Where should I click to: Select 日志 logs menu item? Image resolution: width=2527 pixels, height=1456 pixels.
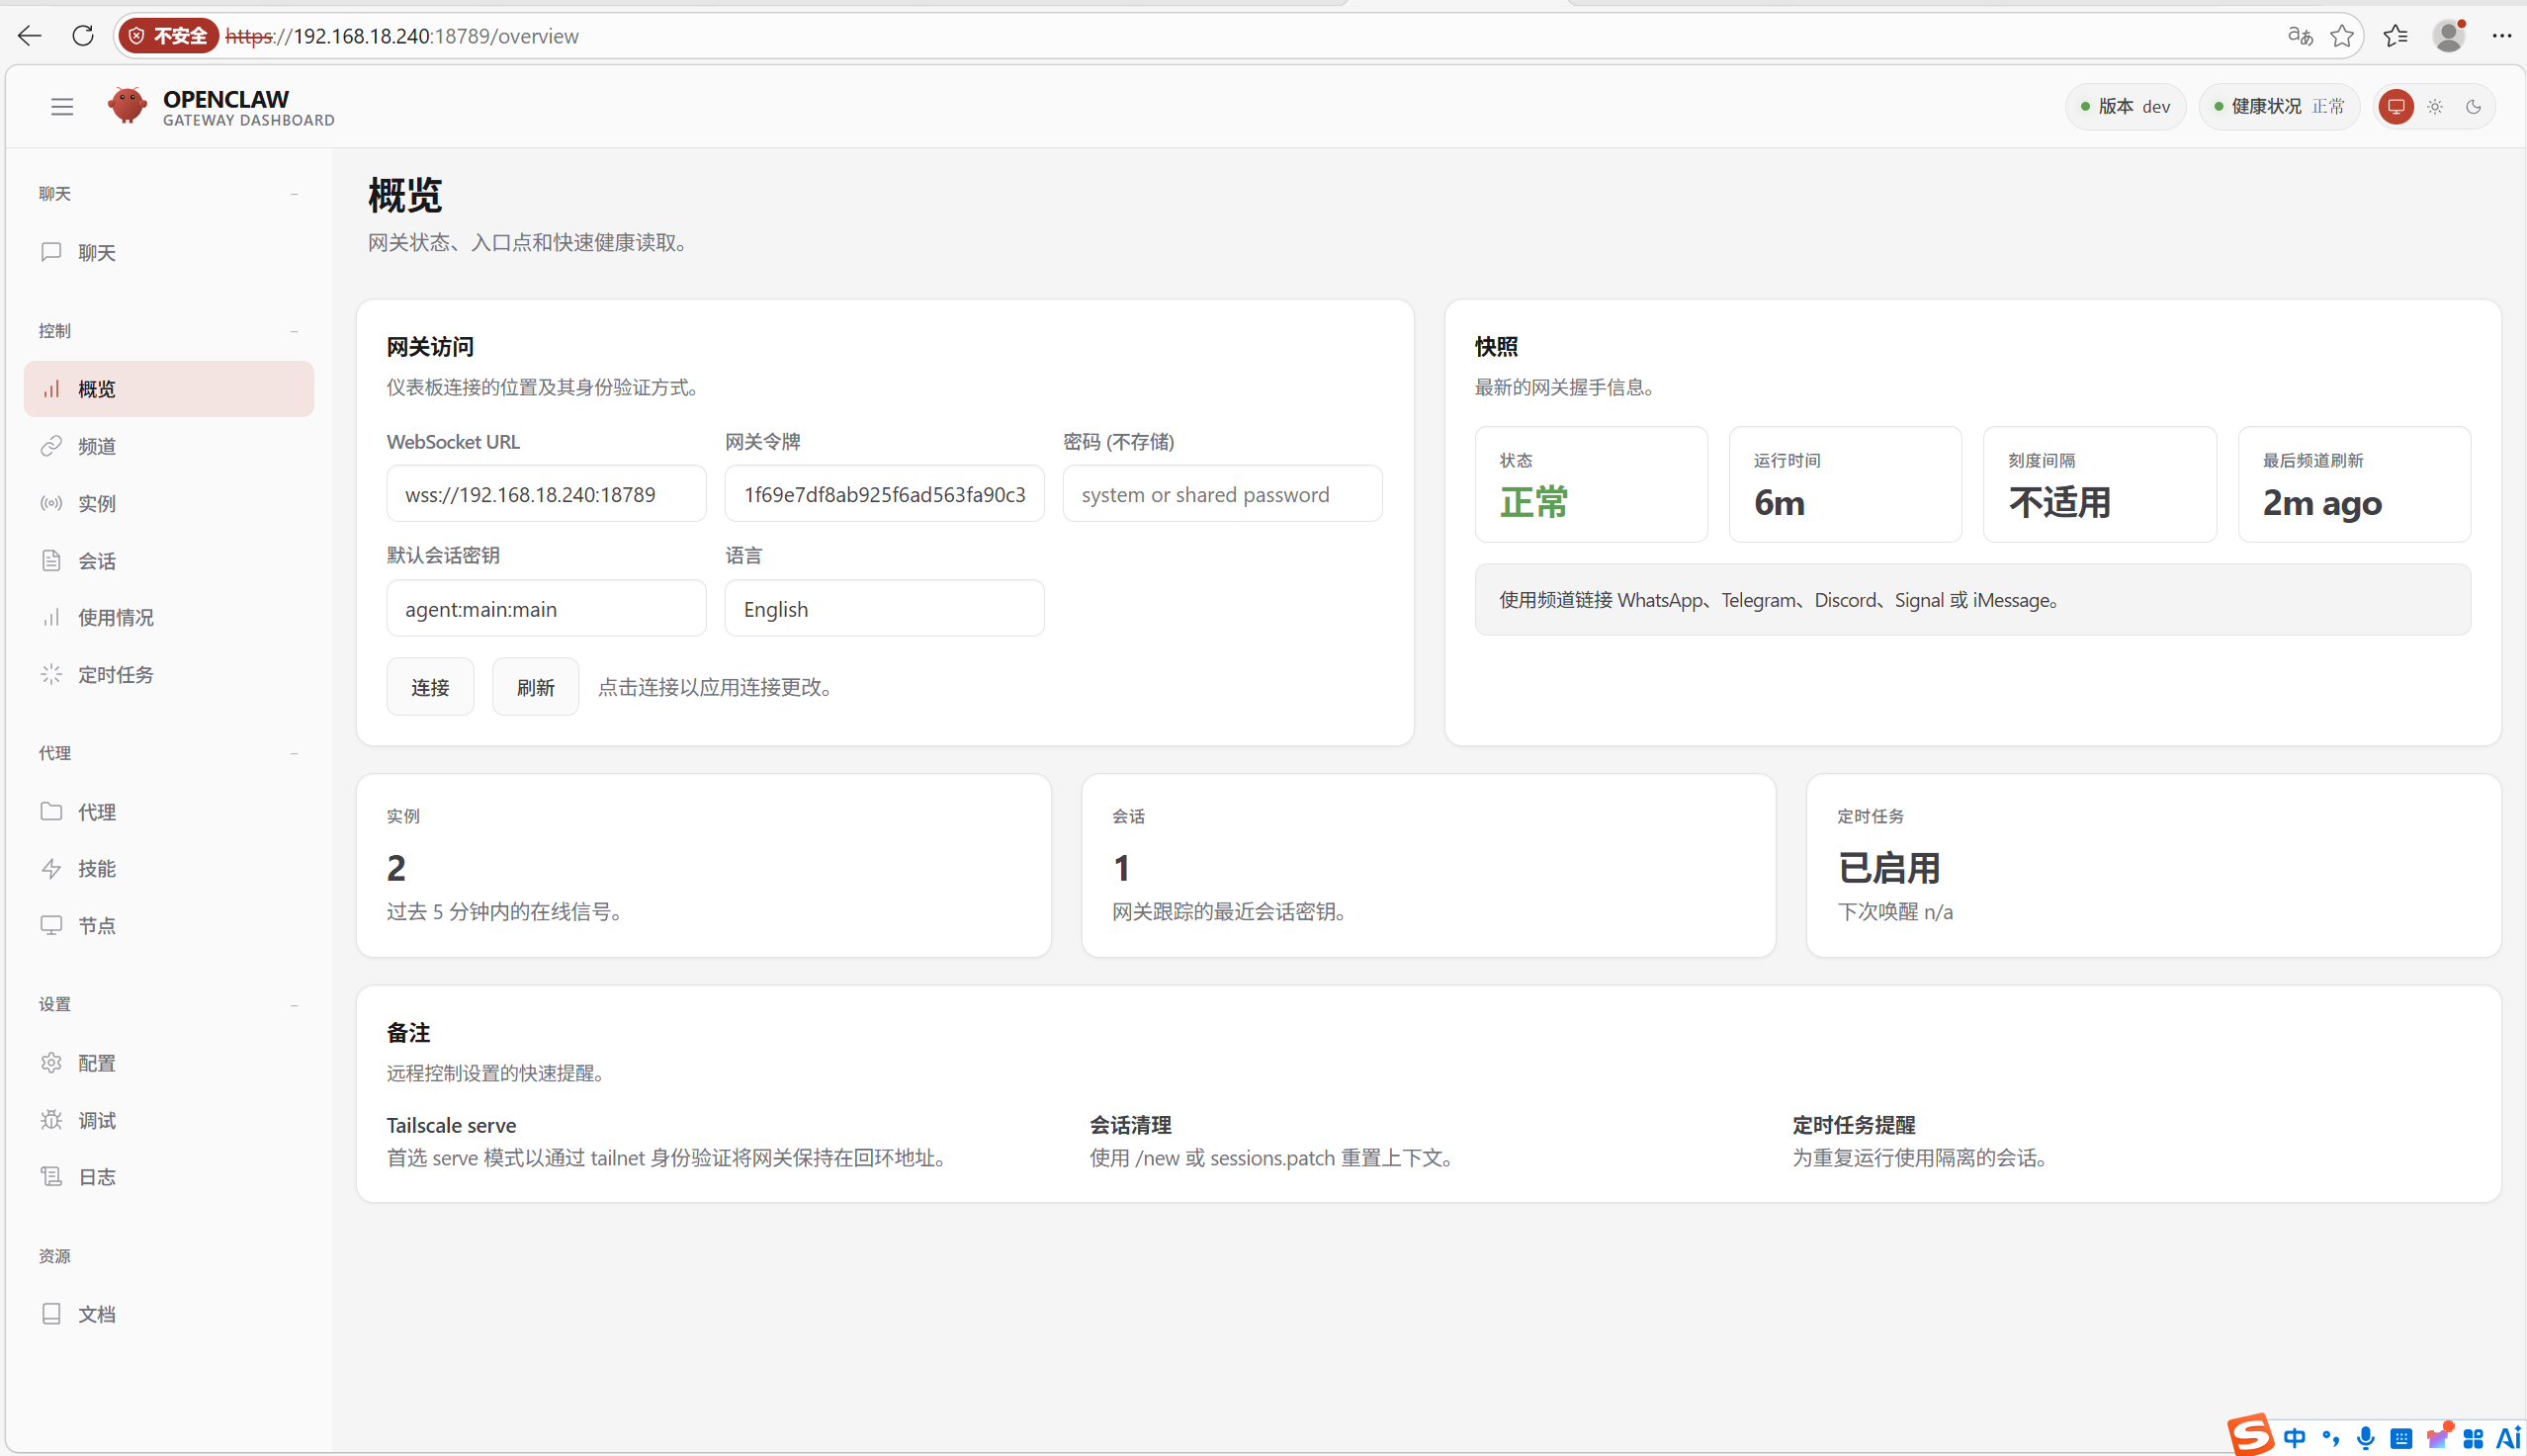(x=97, y=1177)
